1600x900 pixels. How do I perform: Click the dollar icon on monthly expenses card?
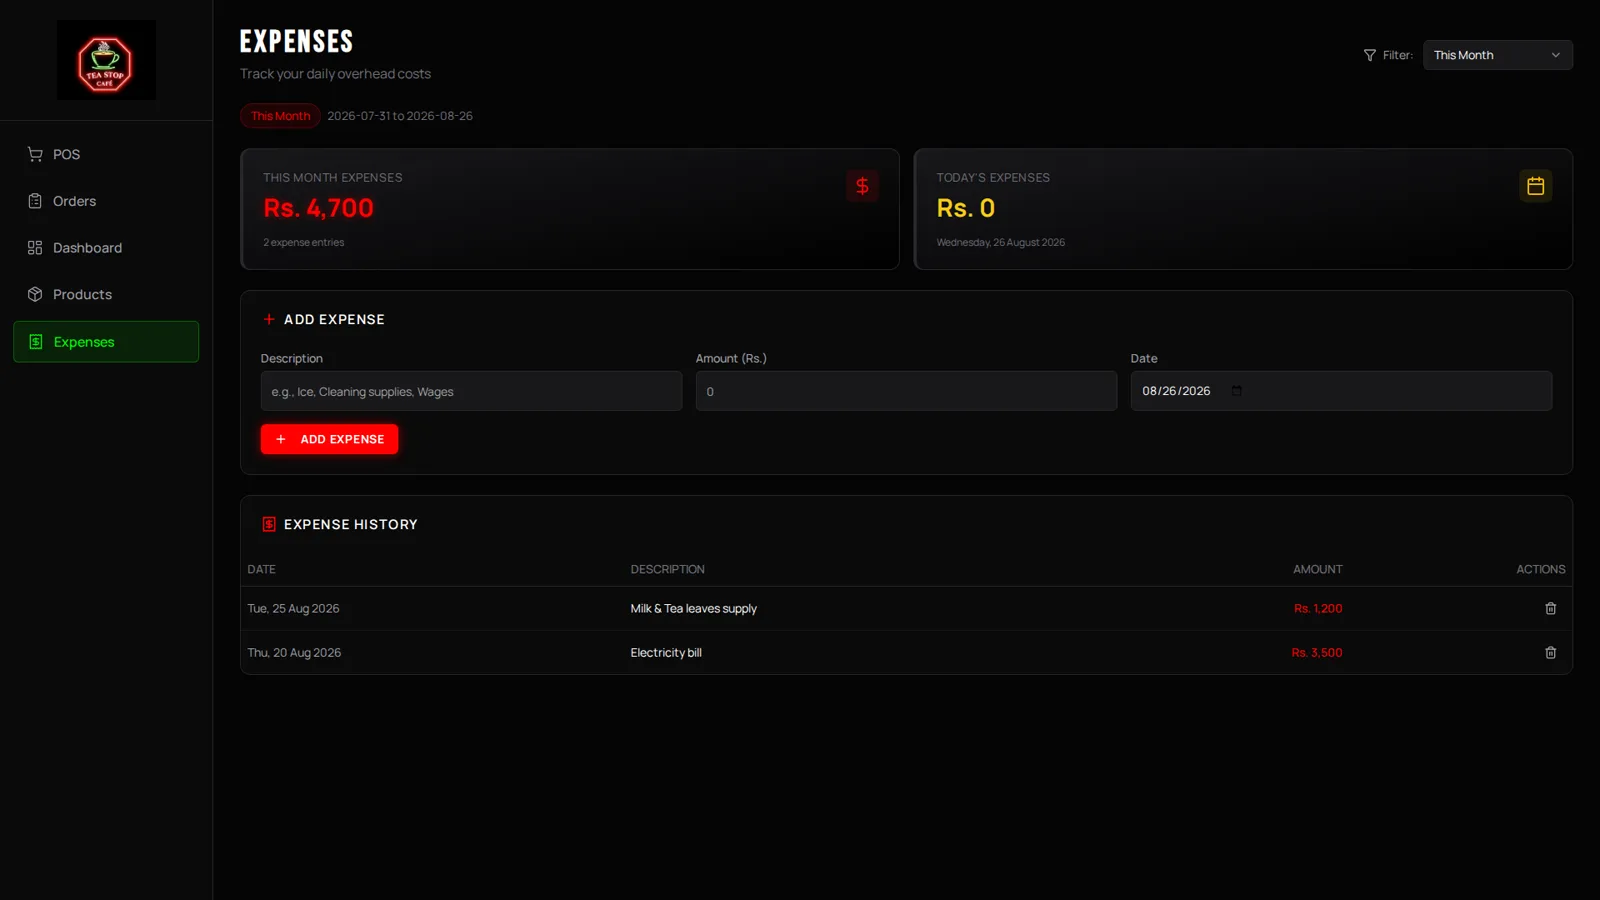tap(862, 186)
